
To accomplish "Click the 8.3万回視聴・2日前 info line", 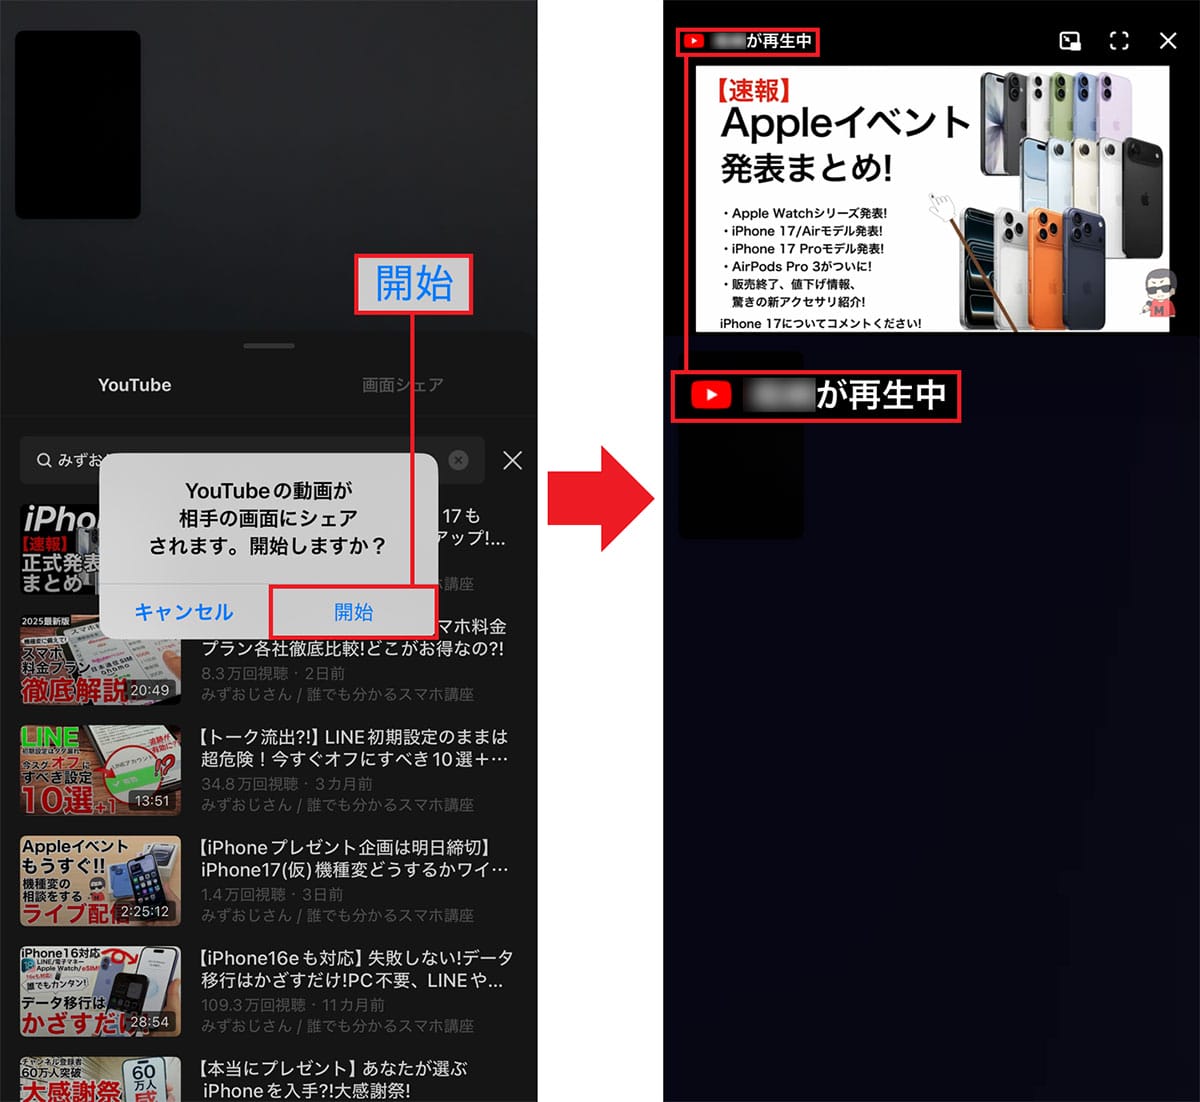I will click(273, 674).
